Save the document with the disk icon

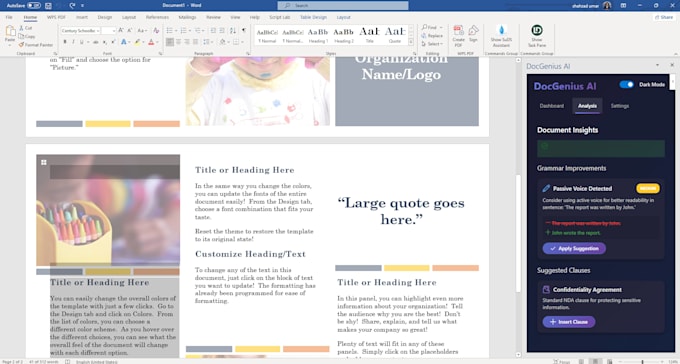[x=48, y=6]
